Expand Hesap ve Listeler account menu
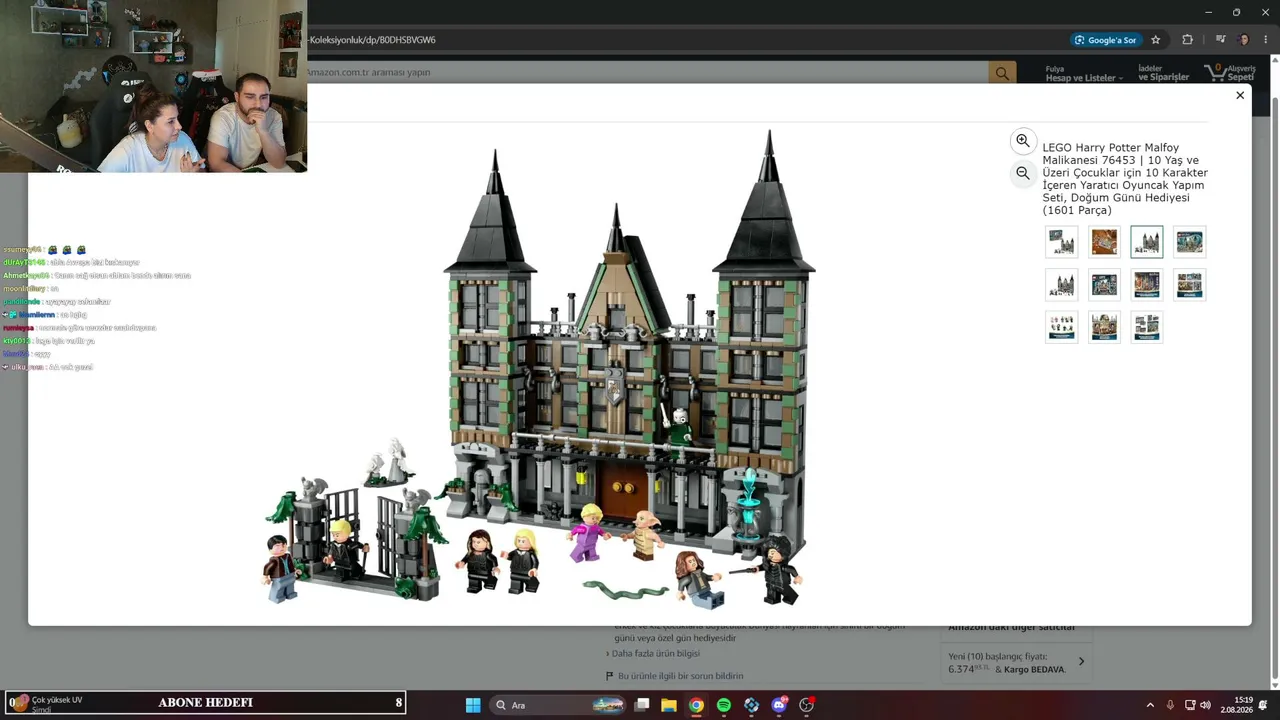The image size is (1280, 720). click(x=1084, y=73)
